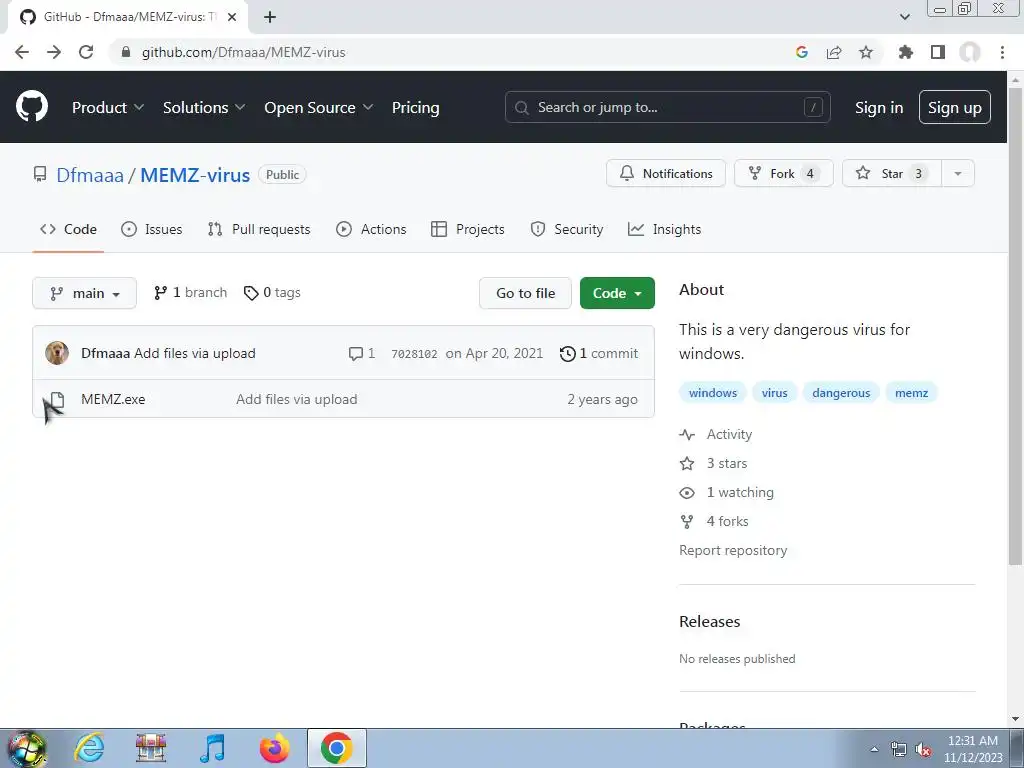Switch to the Actions tab
1024x768 pixels.
(371, 229)
